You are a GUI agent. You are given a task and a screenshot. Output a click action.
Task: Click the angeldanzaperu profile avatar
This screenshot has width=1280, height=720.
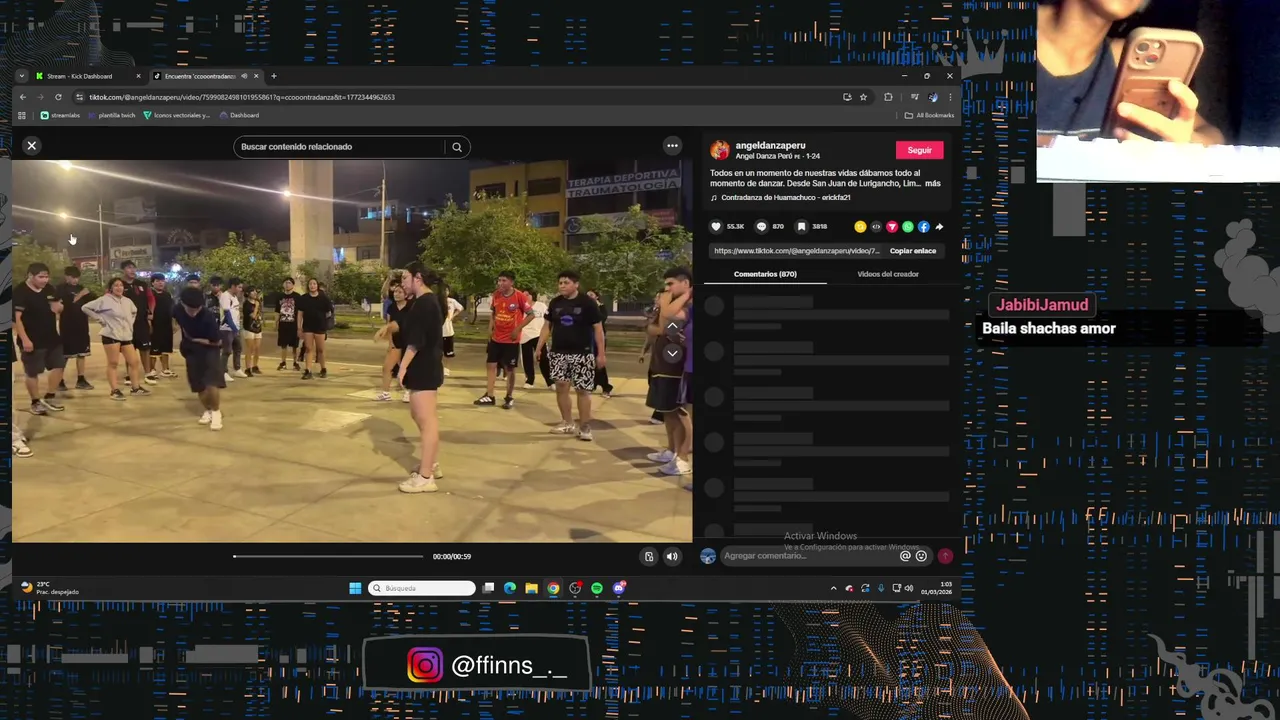coord(719,150)
